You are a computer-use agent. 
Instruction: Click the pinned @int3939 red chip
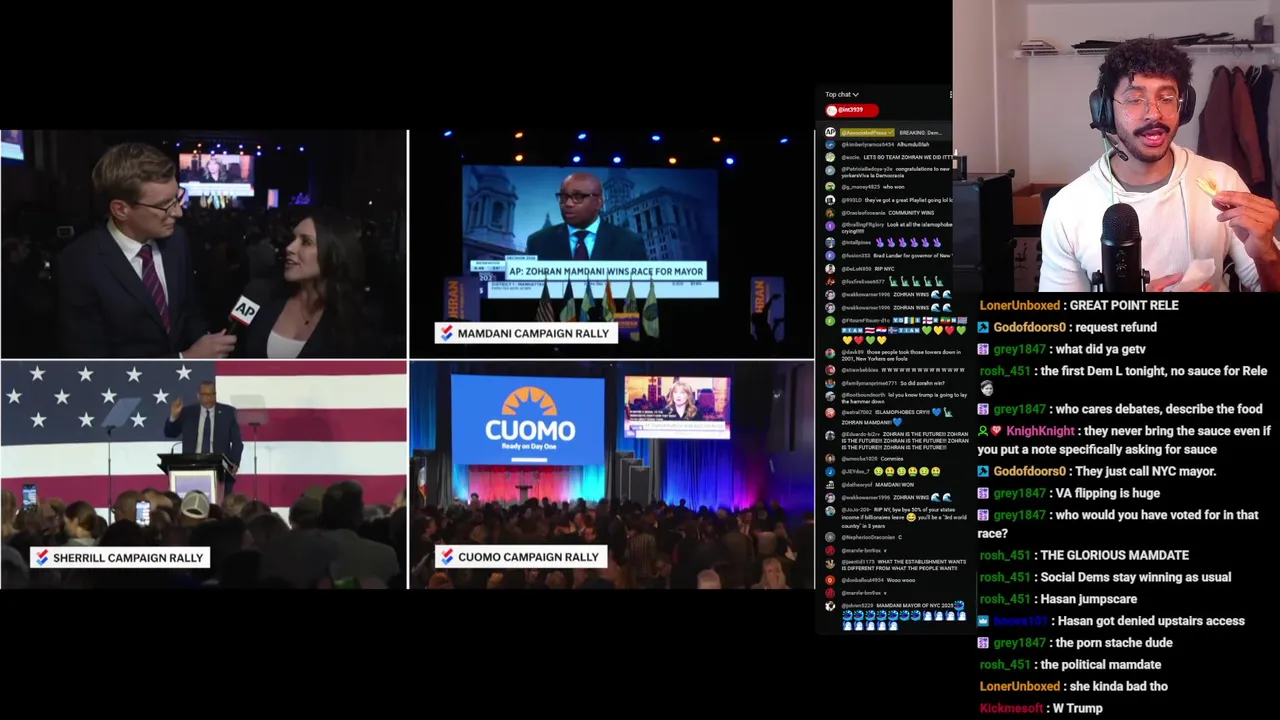point(851,110)
